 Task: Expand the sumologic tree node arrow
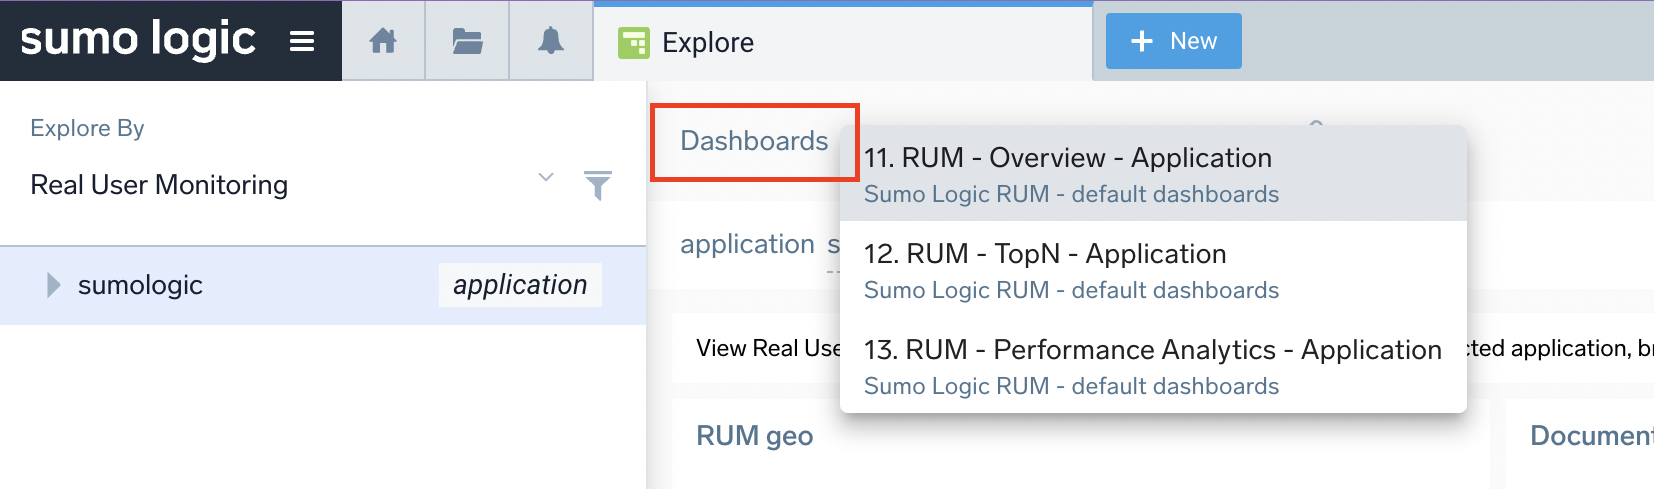pos(53,285)
